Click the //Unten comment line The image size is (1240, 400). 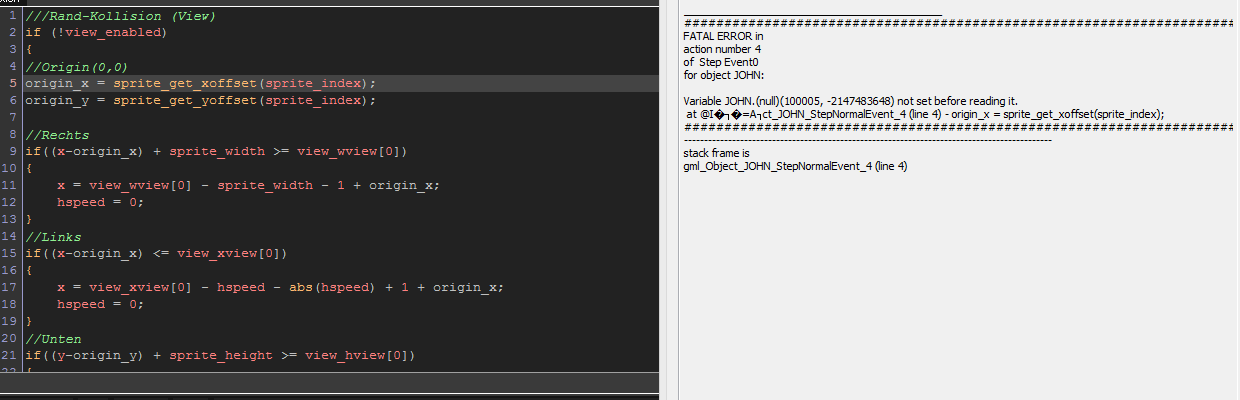click(53, 339)
